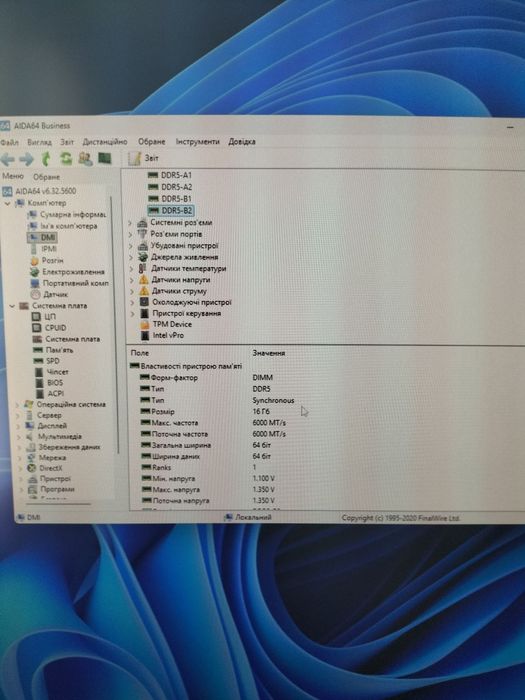Select the DDR5-B1 memory slot
This screenshot has height=700, width=525.
click(x=170, y=199)
